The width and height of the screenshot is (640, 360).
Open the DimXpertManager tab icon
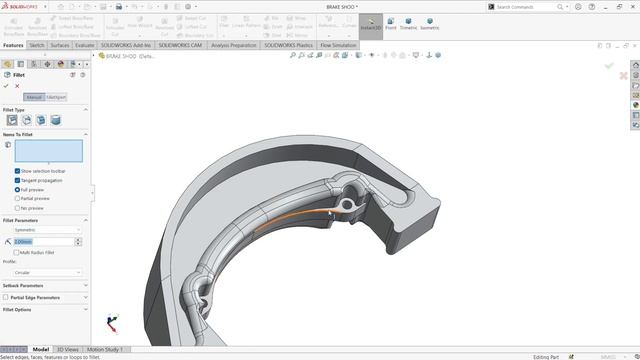pos(47,64)
